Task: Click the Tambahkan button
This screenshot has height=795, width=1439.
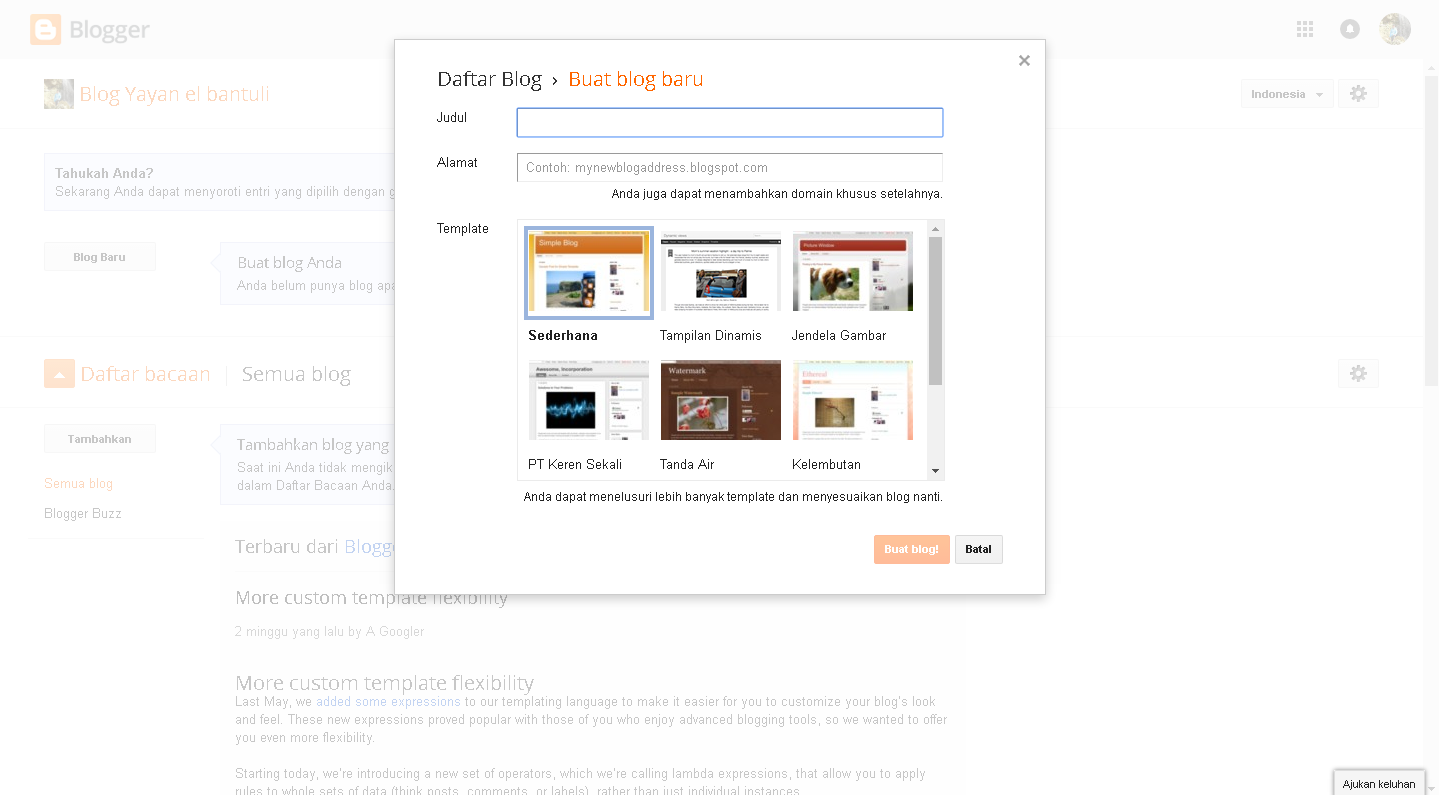Action: point(100,439)
